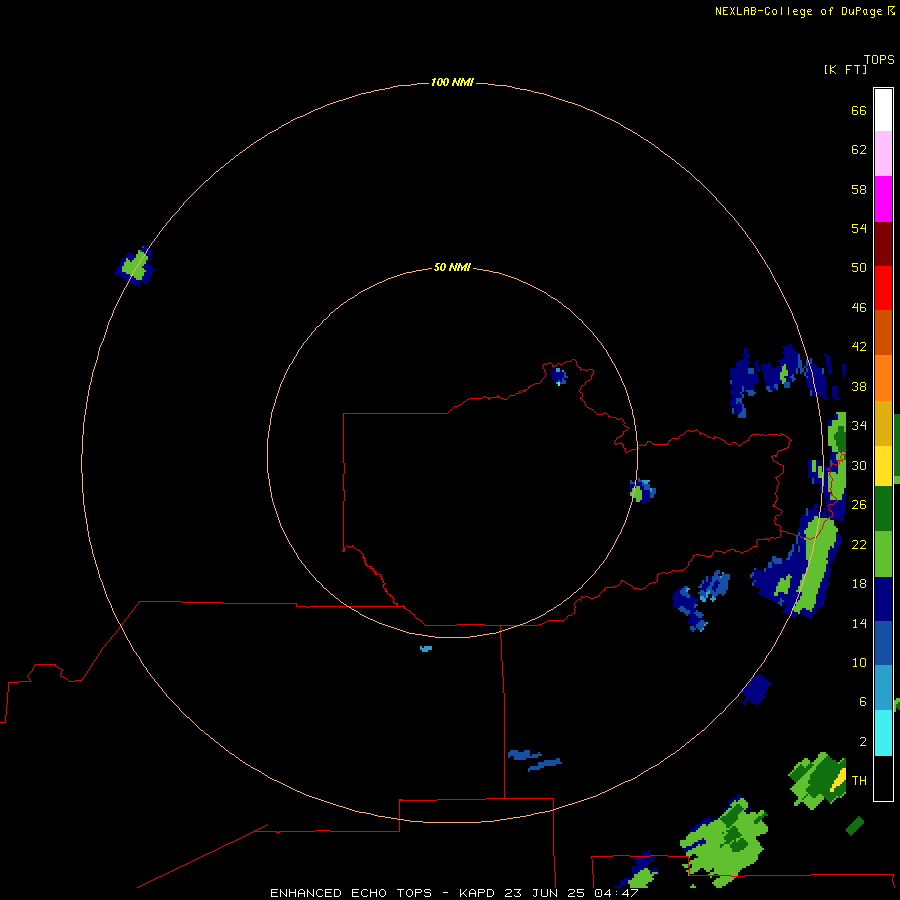Click the '58' legend value
Viewport: 900px width, 900px height.
click(x=859, y=189)
